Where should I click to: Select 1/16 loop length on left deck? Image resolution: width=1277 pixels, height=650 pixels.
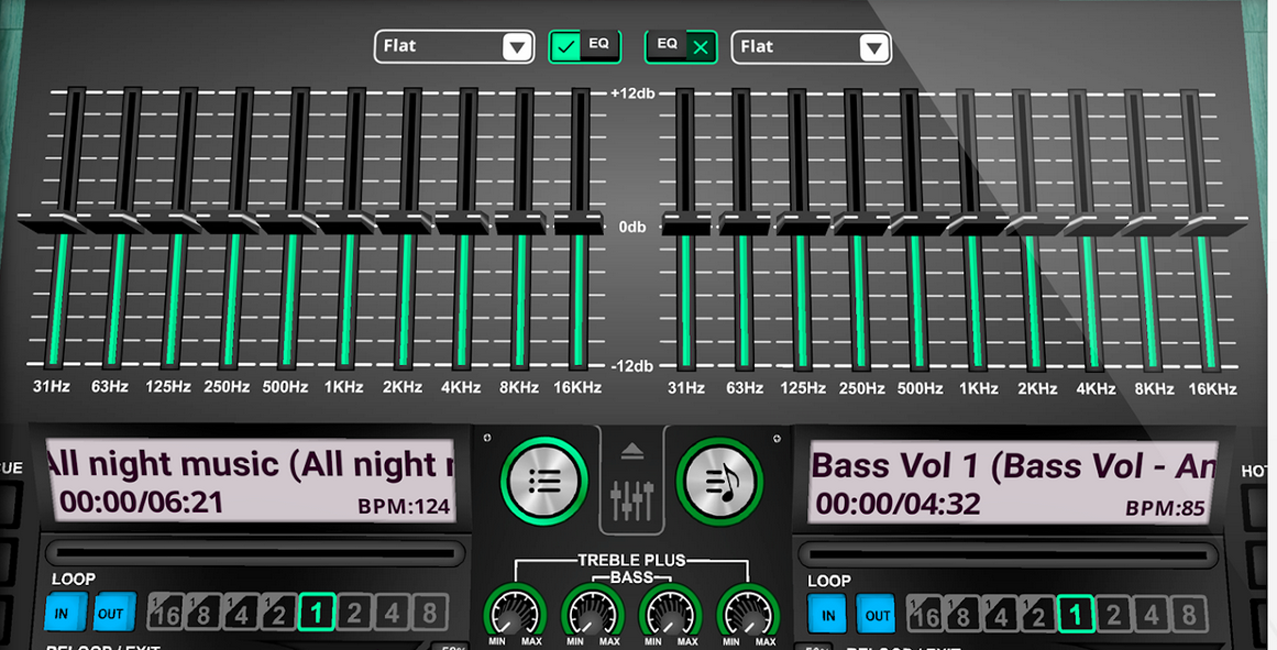pyautogui.click(x=166, y=612)
